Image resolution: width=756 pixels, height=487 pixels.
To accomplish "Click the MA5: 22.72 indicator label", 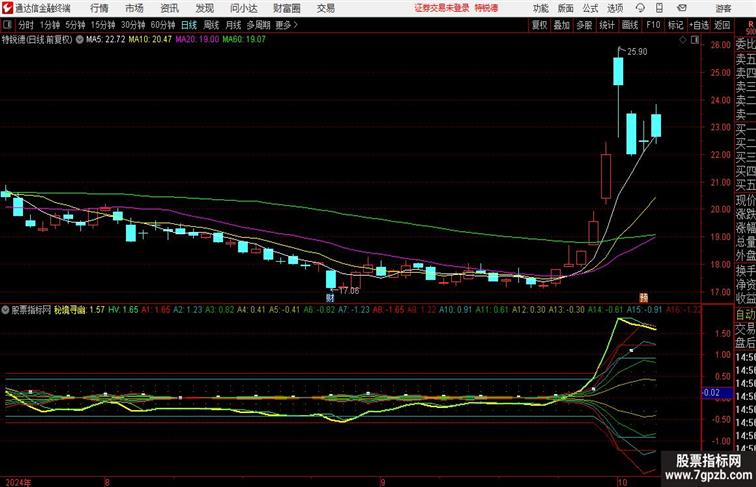I will pos(106,40).
